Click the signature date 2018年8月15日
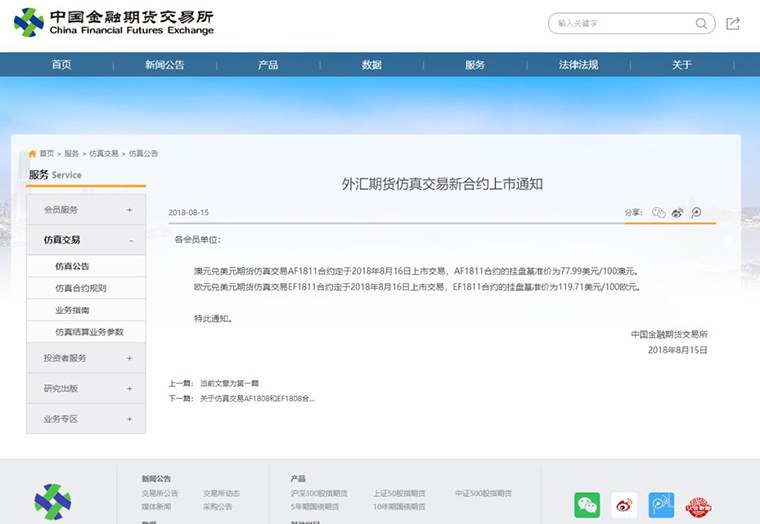Viewport: 760px width, 524px height. point(678,350)
